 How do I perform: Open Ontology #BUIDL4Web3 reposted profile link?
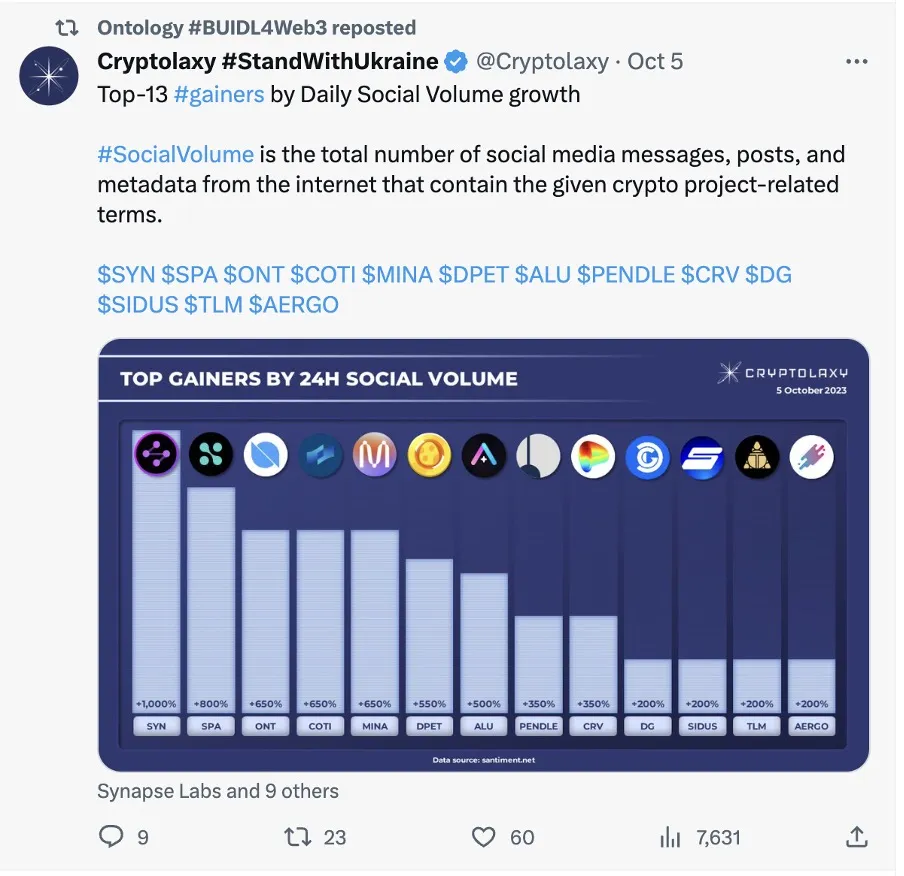click(x=256, y=28)
